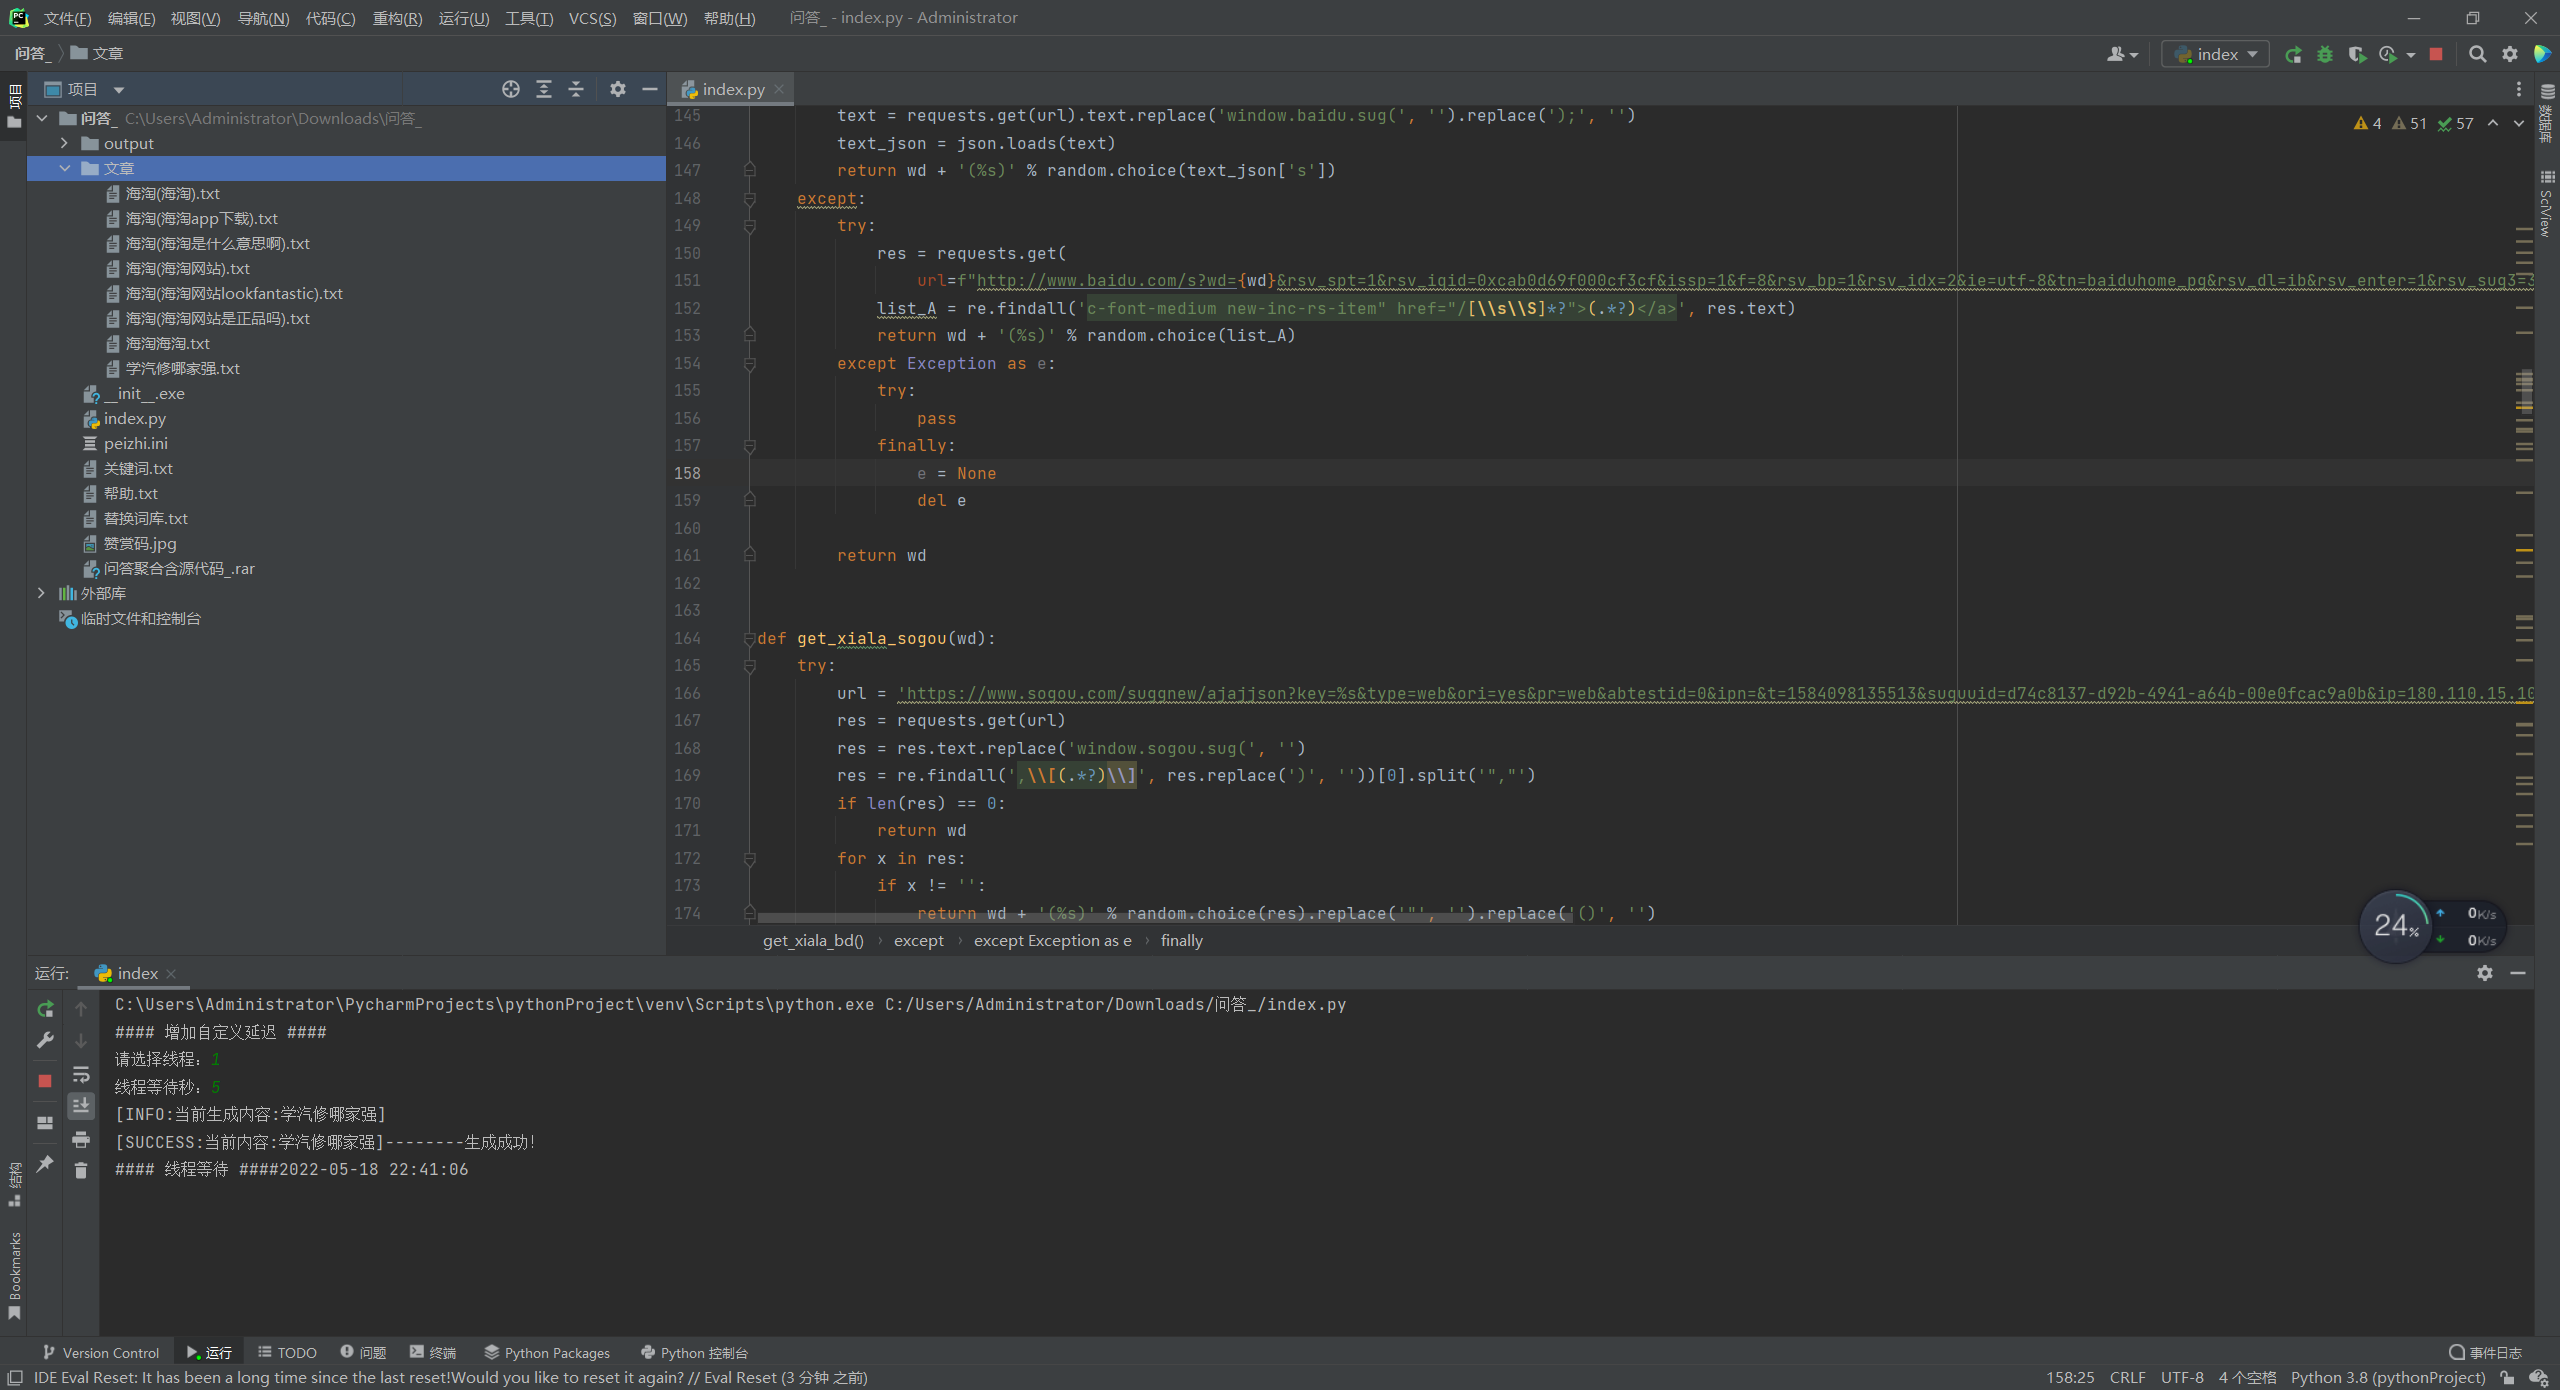This screenshot has height=1390, width=2560.
Task: Toggle fold at def get_xiala_sogou line
Action: 749,639
